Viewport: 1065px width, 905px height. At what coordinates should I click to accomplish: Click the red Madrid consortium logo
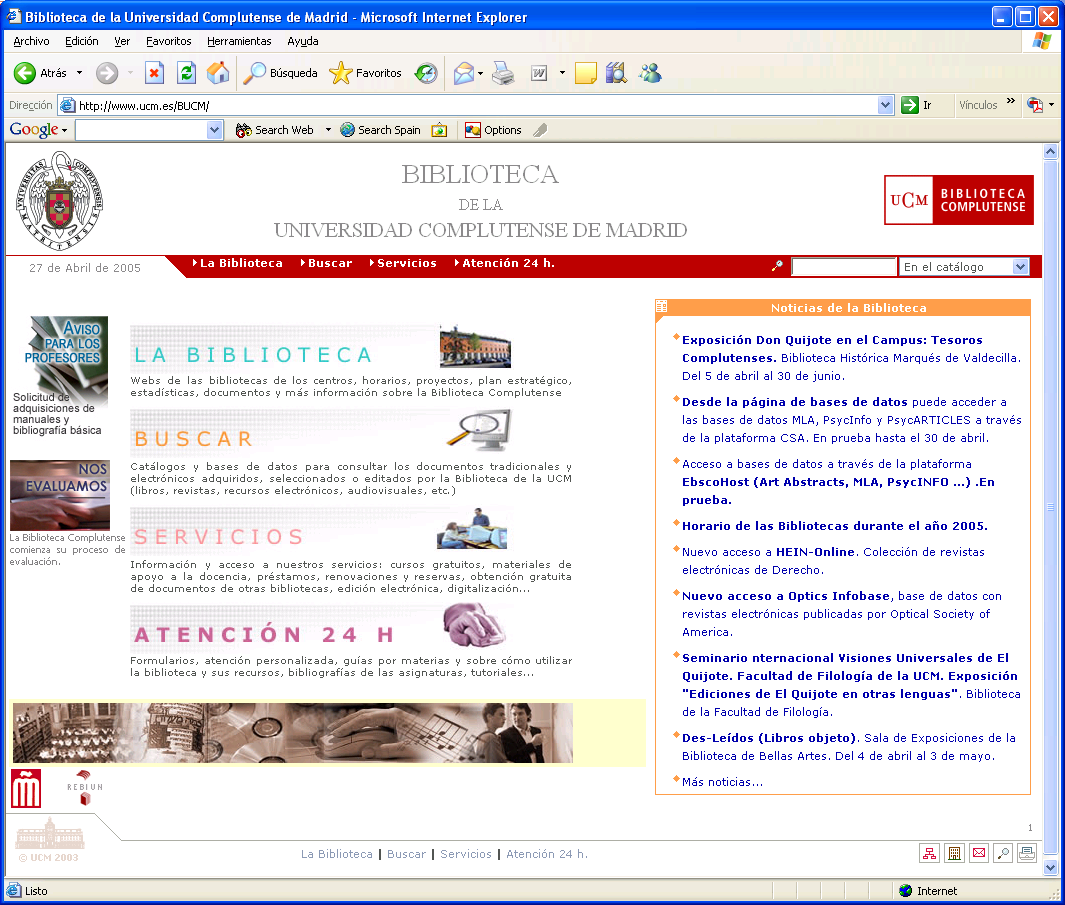(26, 788)
